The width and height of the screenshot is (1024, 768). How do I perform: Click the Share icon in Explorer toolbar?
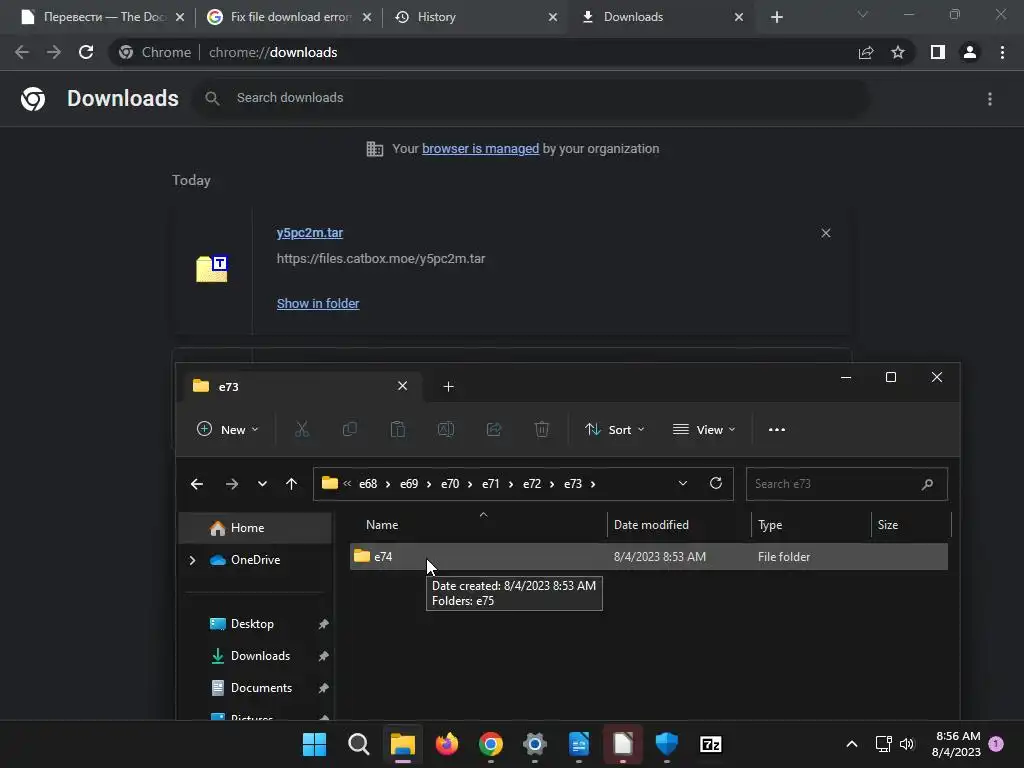(x=494, y=430)
